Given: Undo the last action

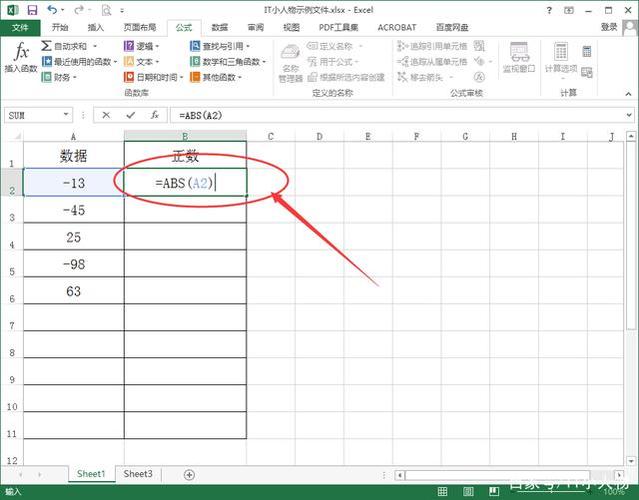Looking at the screenshot, I should (52, 10).
